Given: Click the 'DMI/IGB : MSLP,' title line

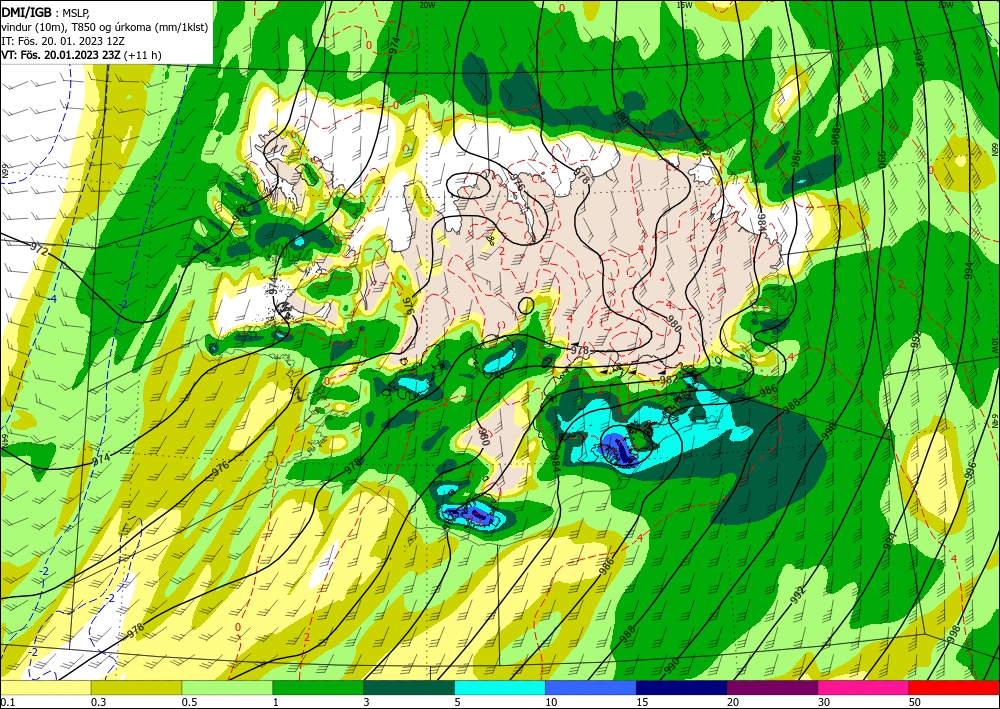Looking at the screenshot, I should pyautogui.click(x=46, y=11).
